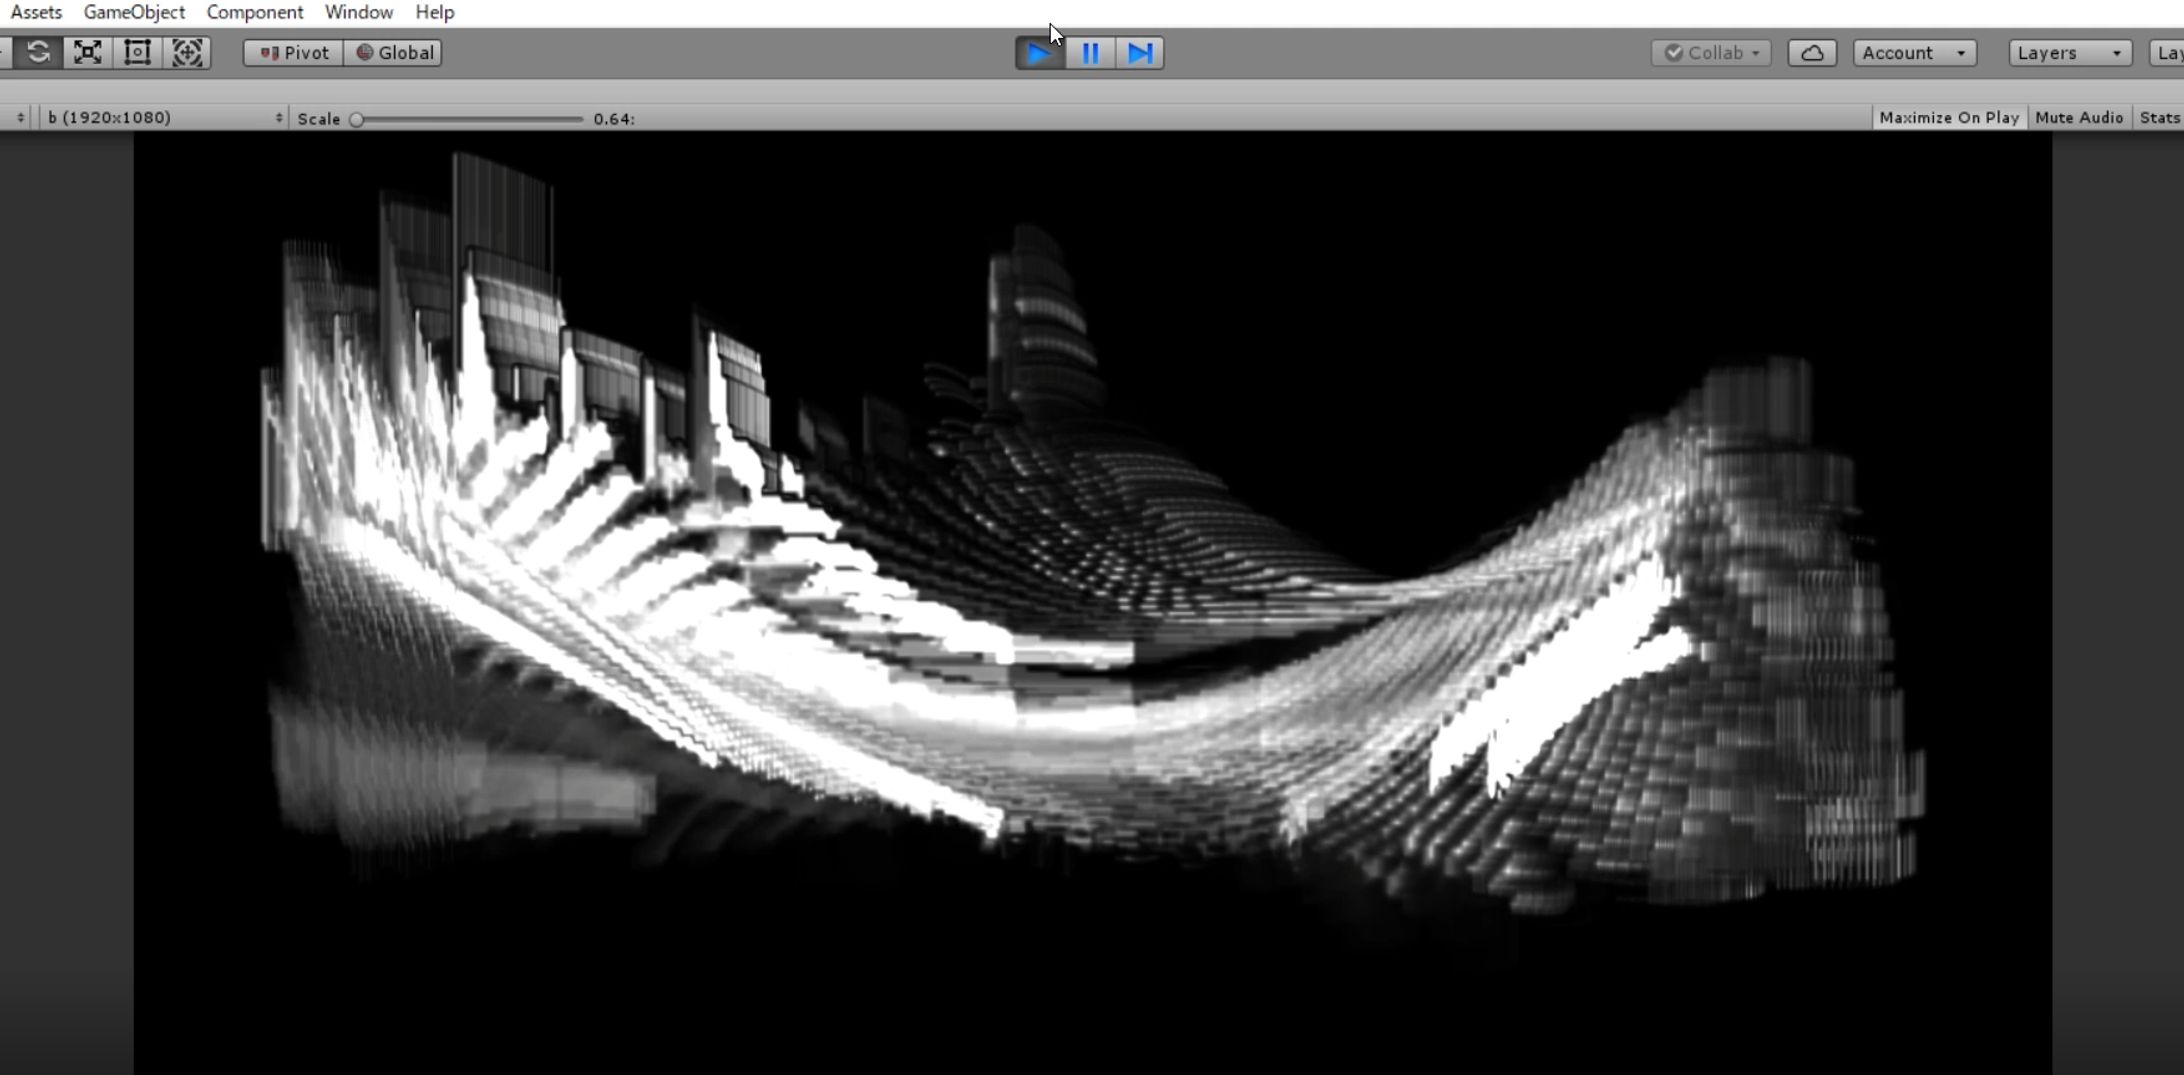The image size is (2184, 1075).
Task: Expand the Layers dropdown
Action: point(2069,53)
